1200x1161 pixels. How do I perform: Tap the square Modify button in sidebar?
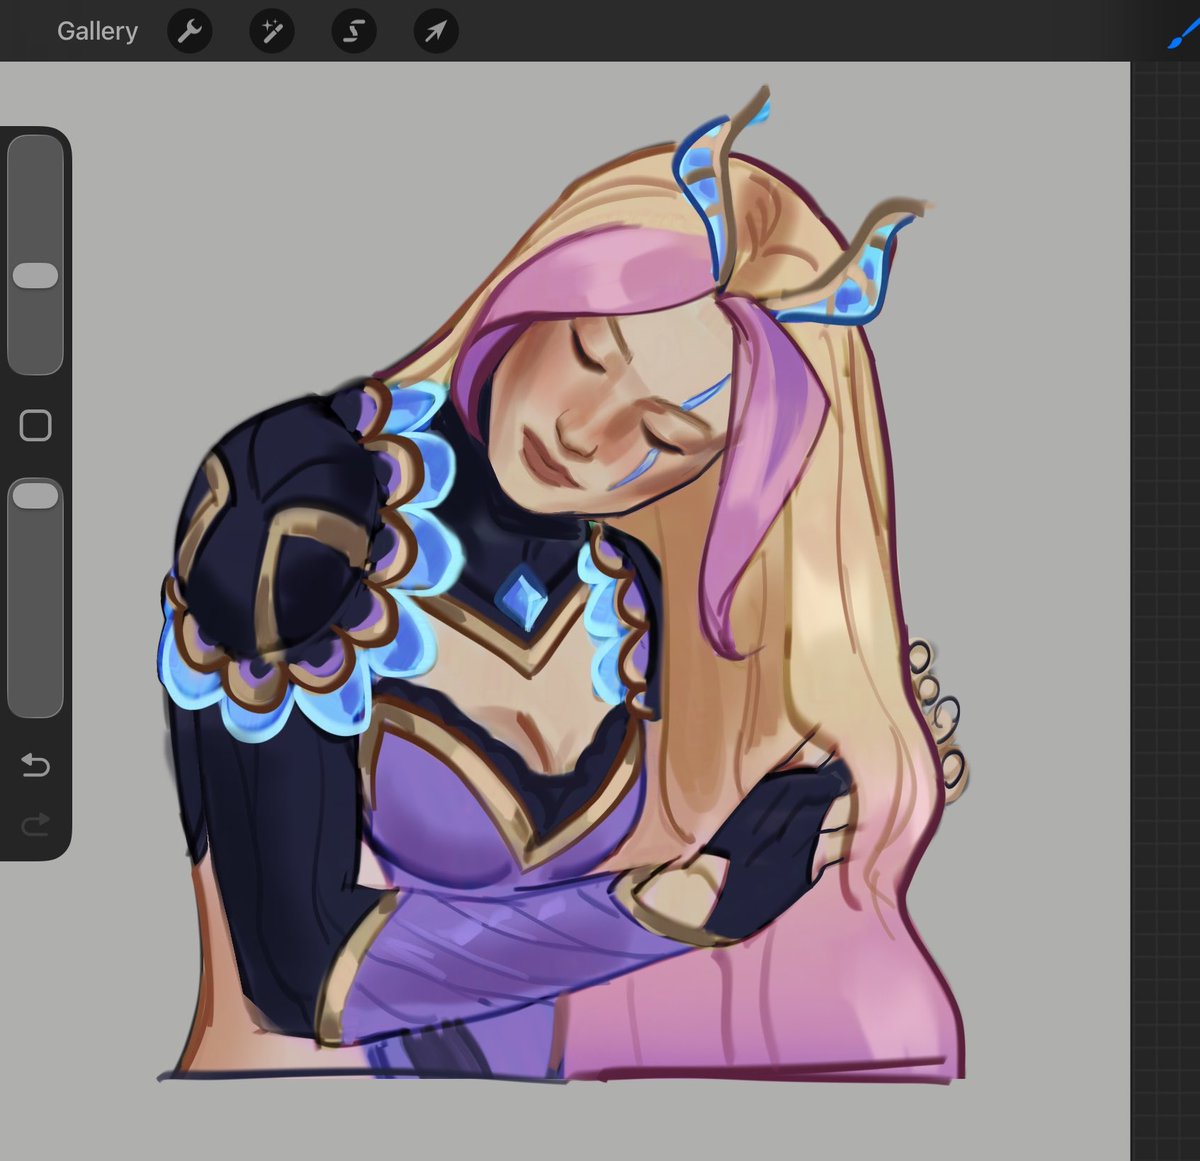click(35, 425)
